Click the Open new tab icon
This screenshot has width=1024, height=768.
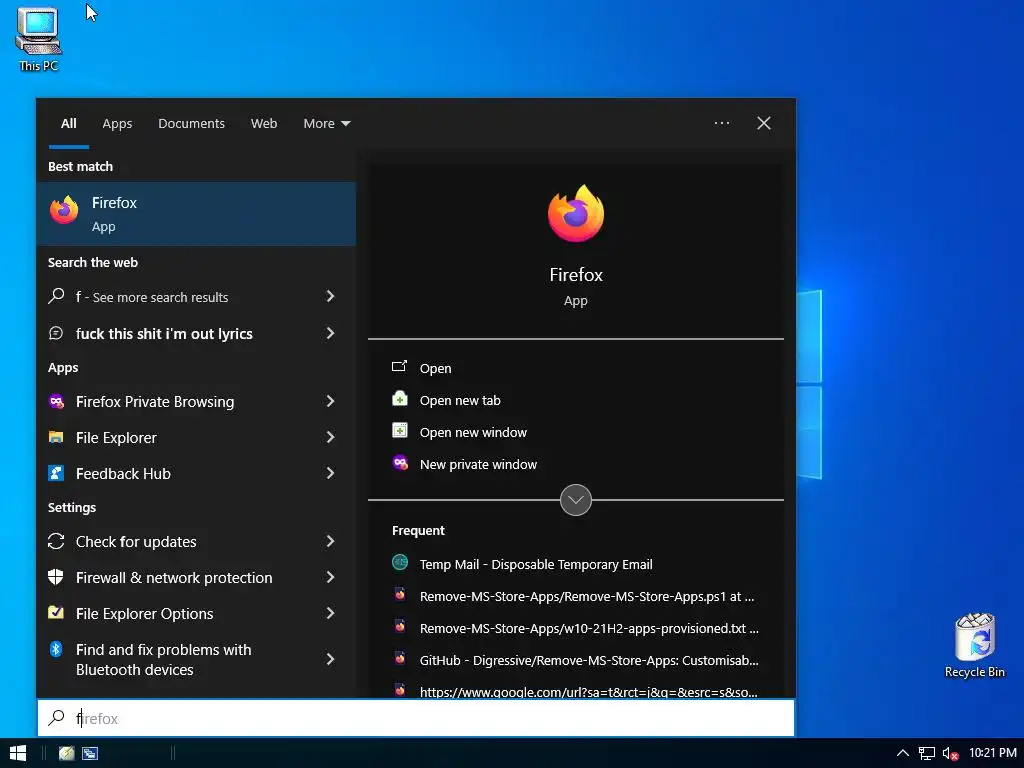coord(400,398)
